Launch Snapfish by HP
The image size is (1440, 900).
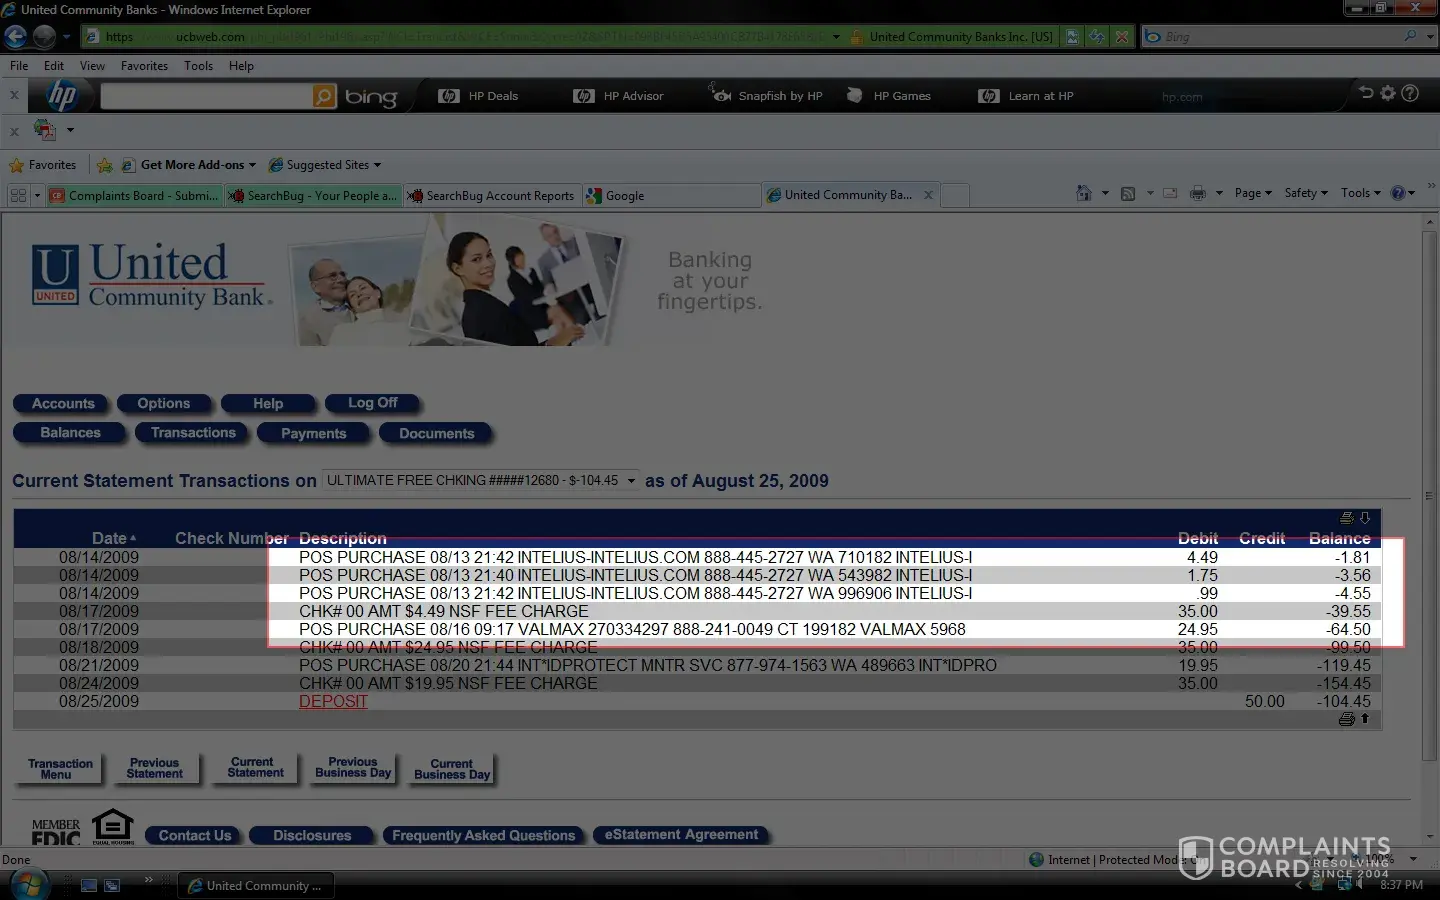766,96
